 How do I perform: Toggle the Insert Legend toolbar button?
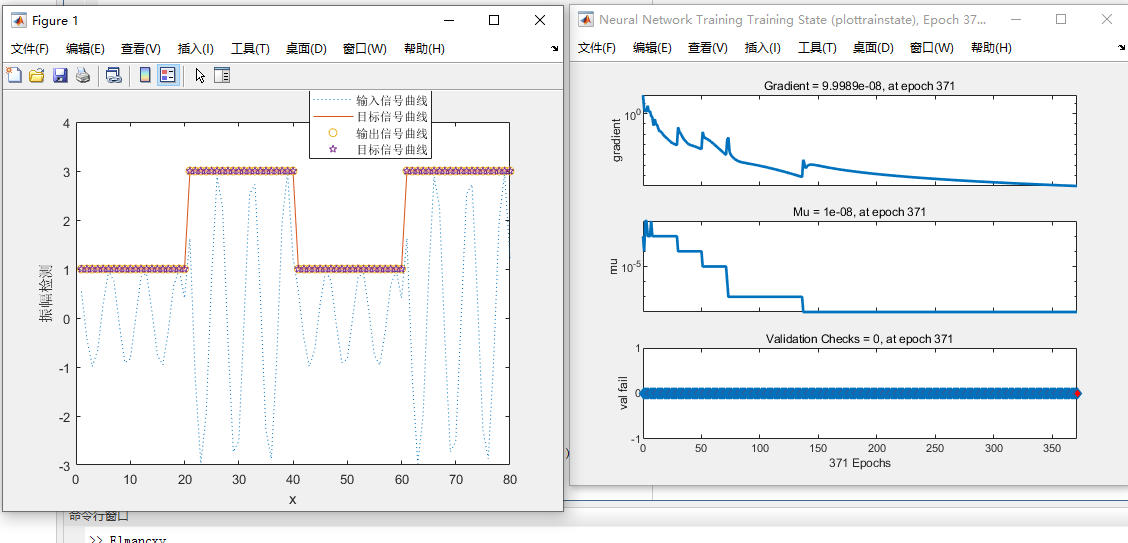(168, 75)
